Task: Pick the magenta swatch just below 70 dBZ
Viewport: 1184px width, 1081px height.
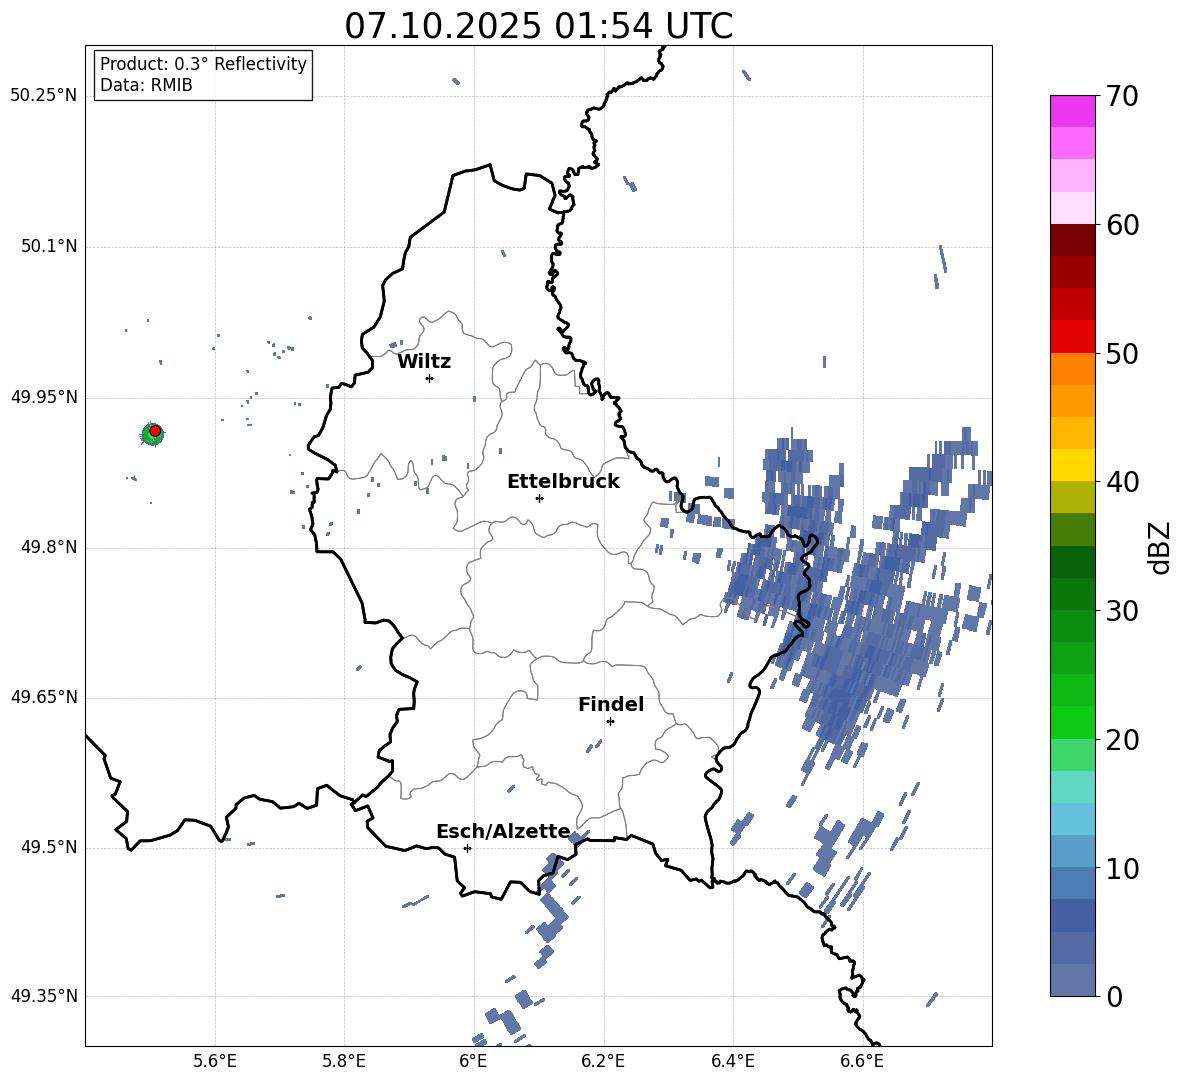Action: (1072, 111)
